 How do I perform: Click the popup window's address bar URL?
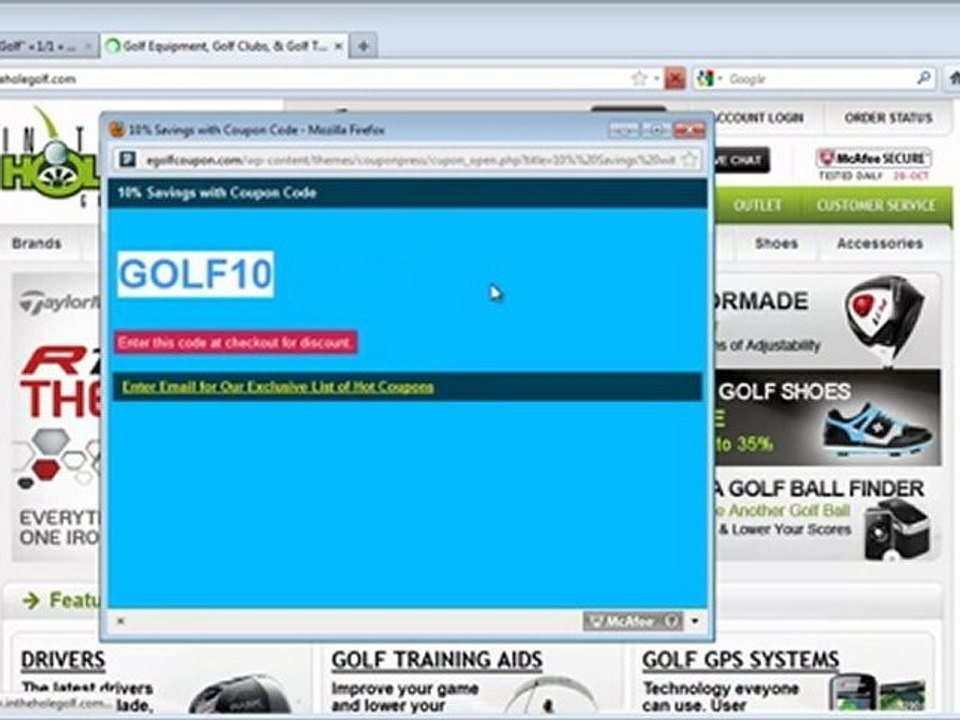[x=410, y=160]
